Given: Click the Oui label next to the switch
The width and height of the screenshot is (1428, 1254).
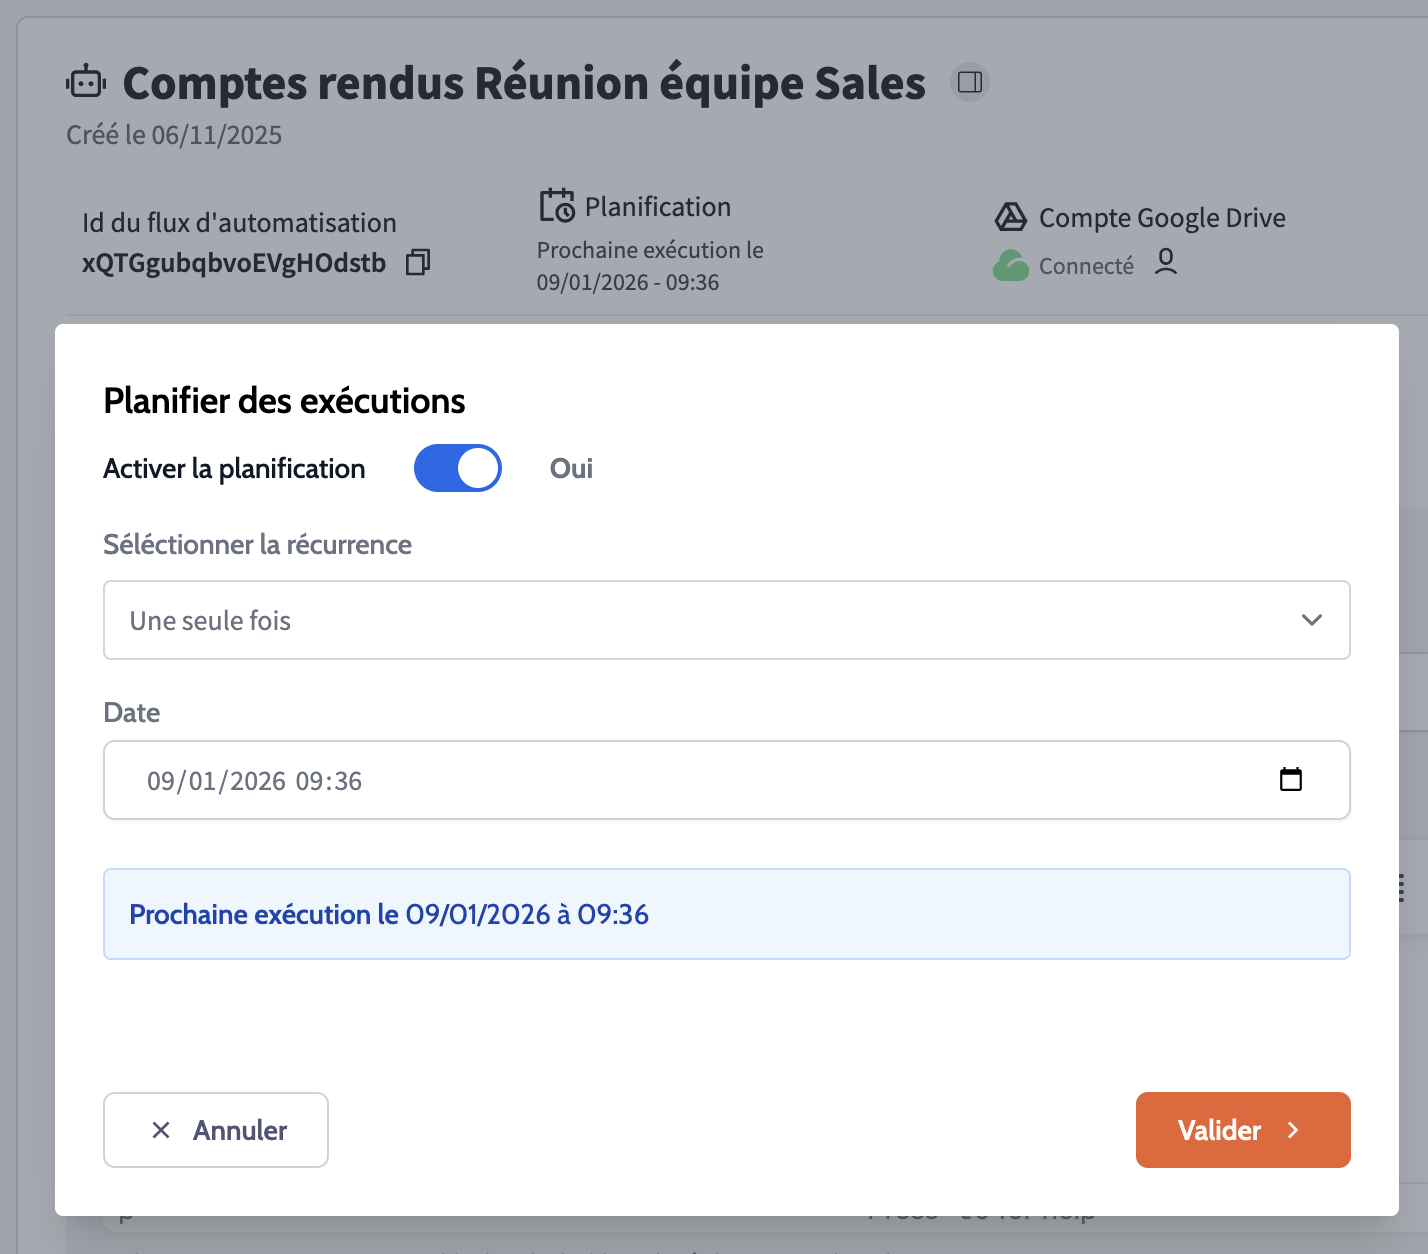Looking at the screenshot, I should [x=571, y=468].
